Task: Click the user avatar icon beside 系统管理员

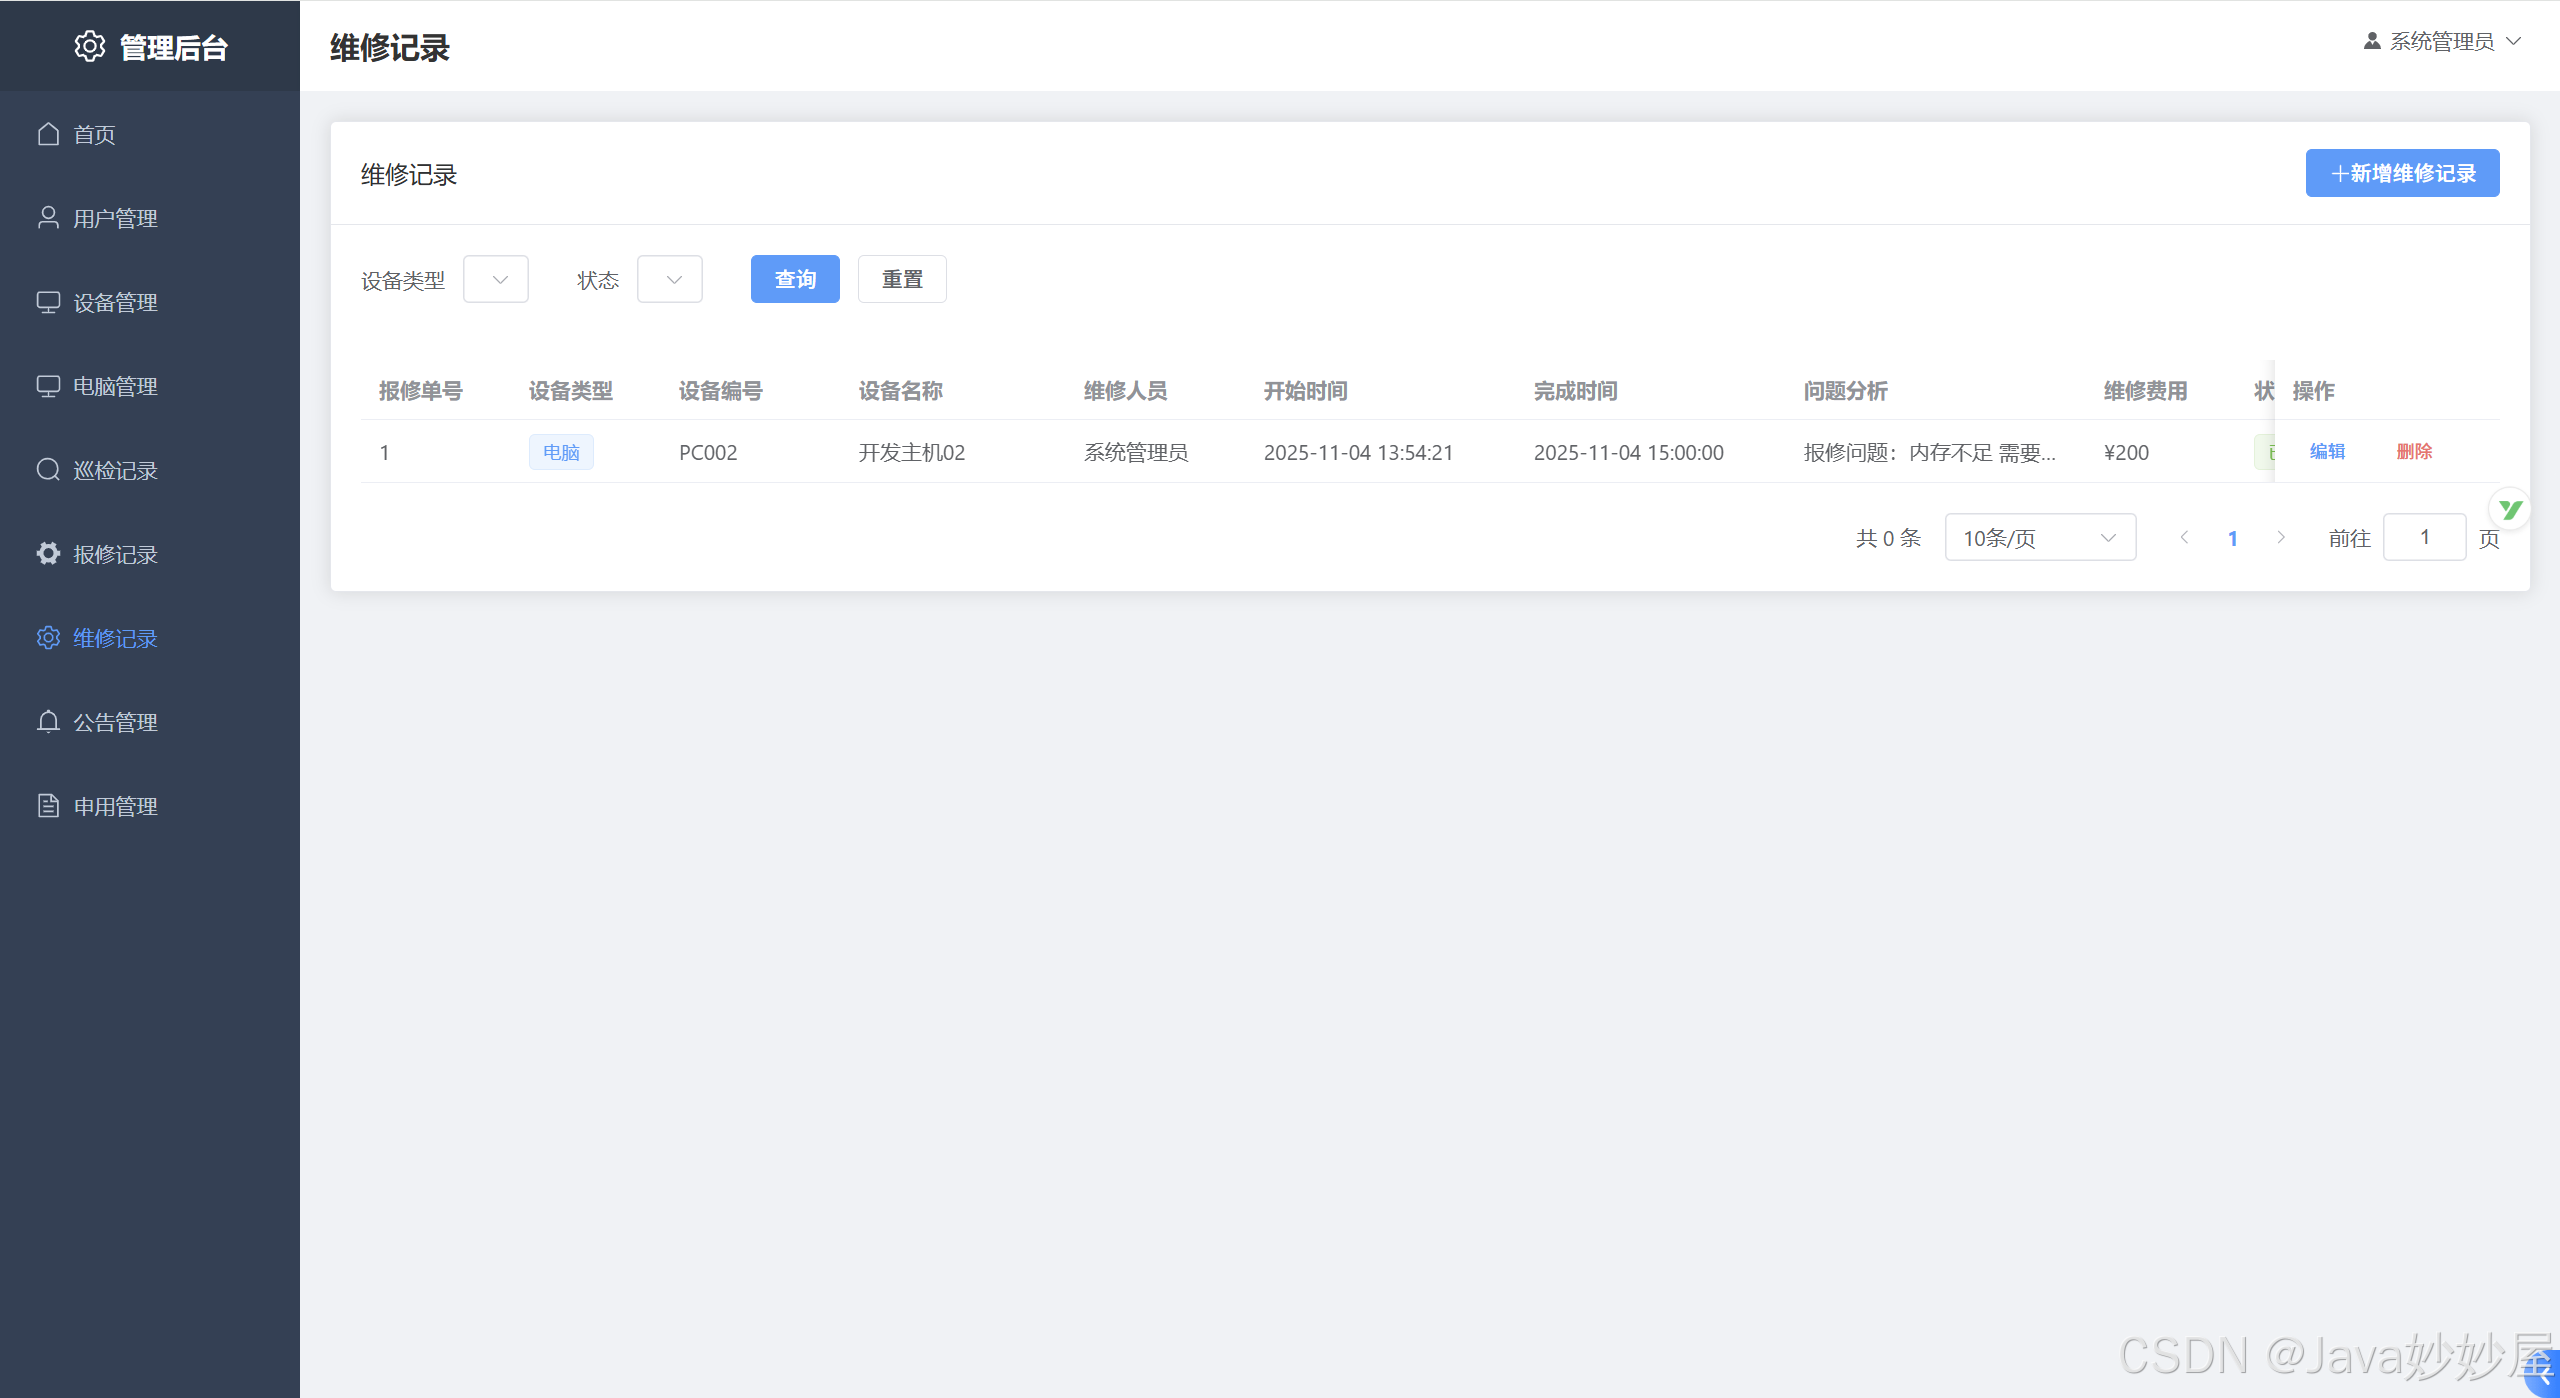Action: pos(2372,41)
